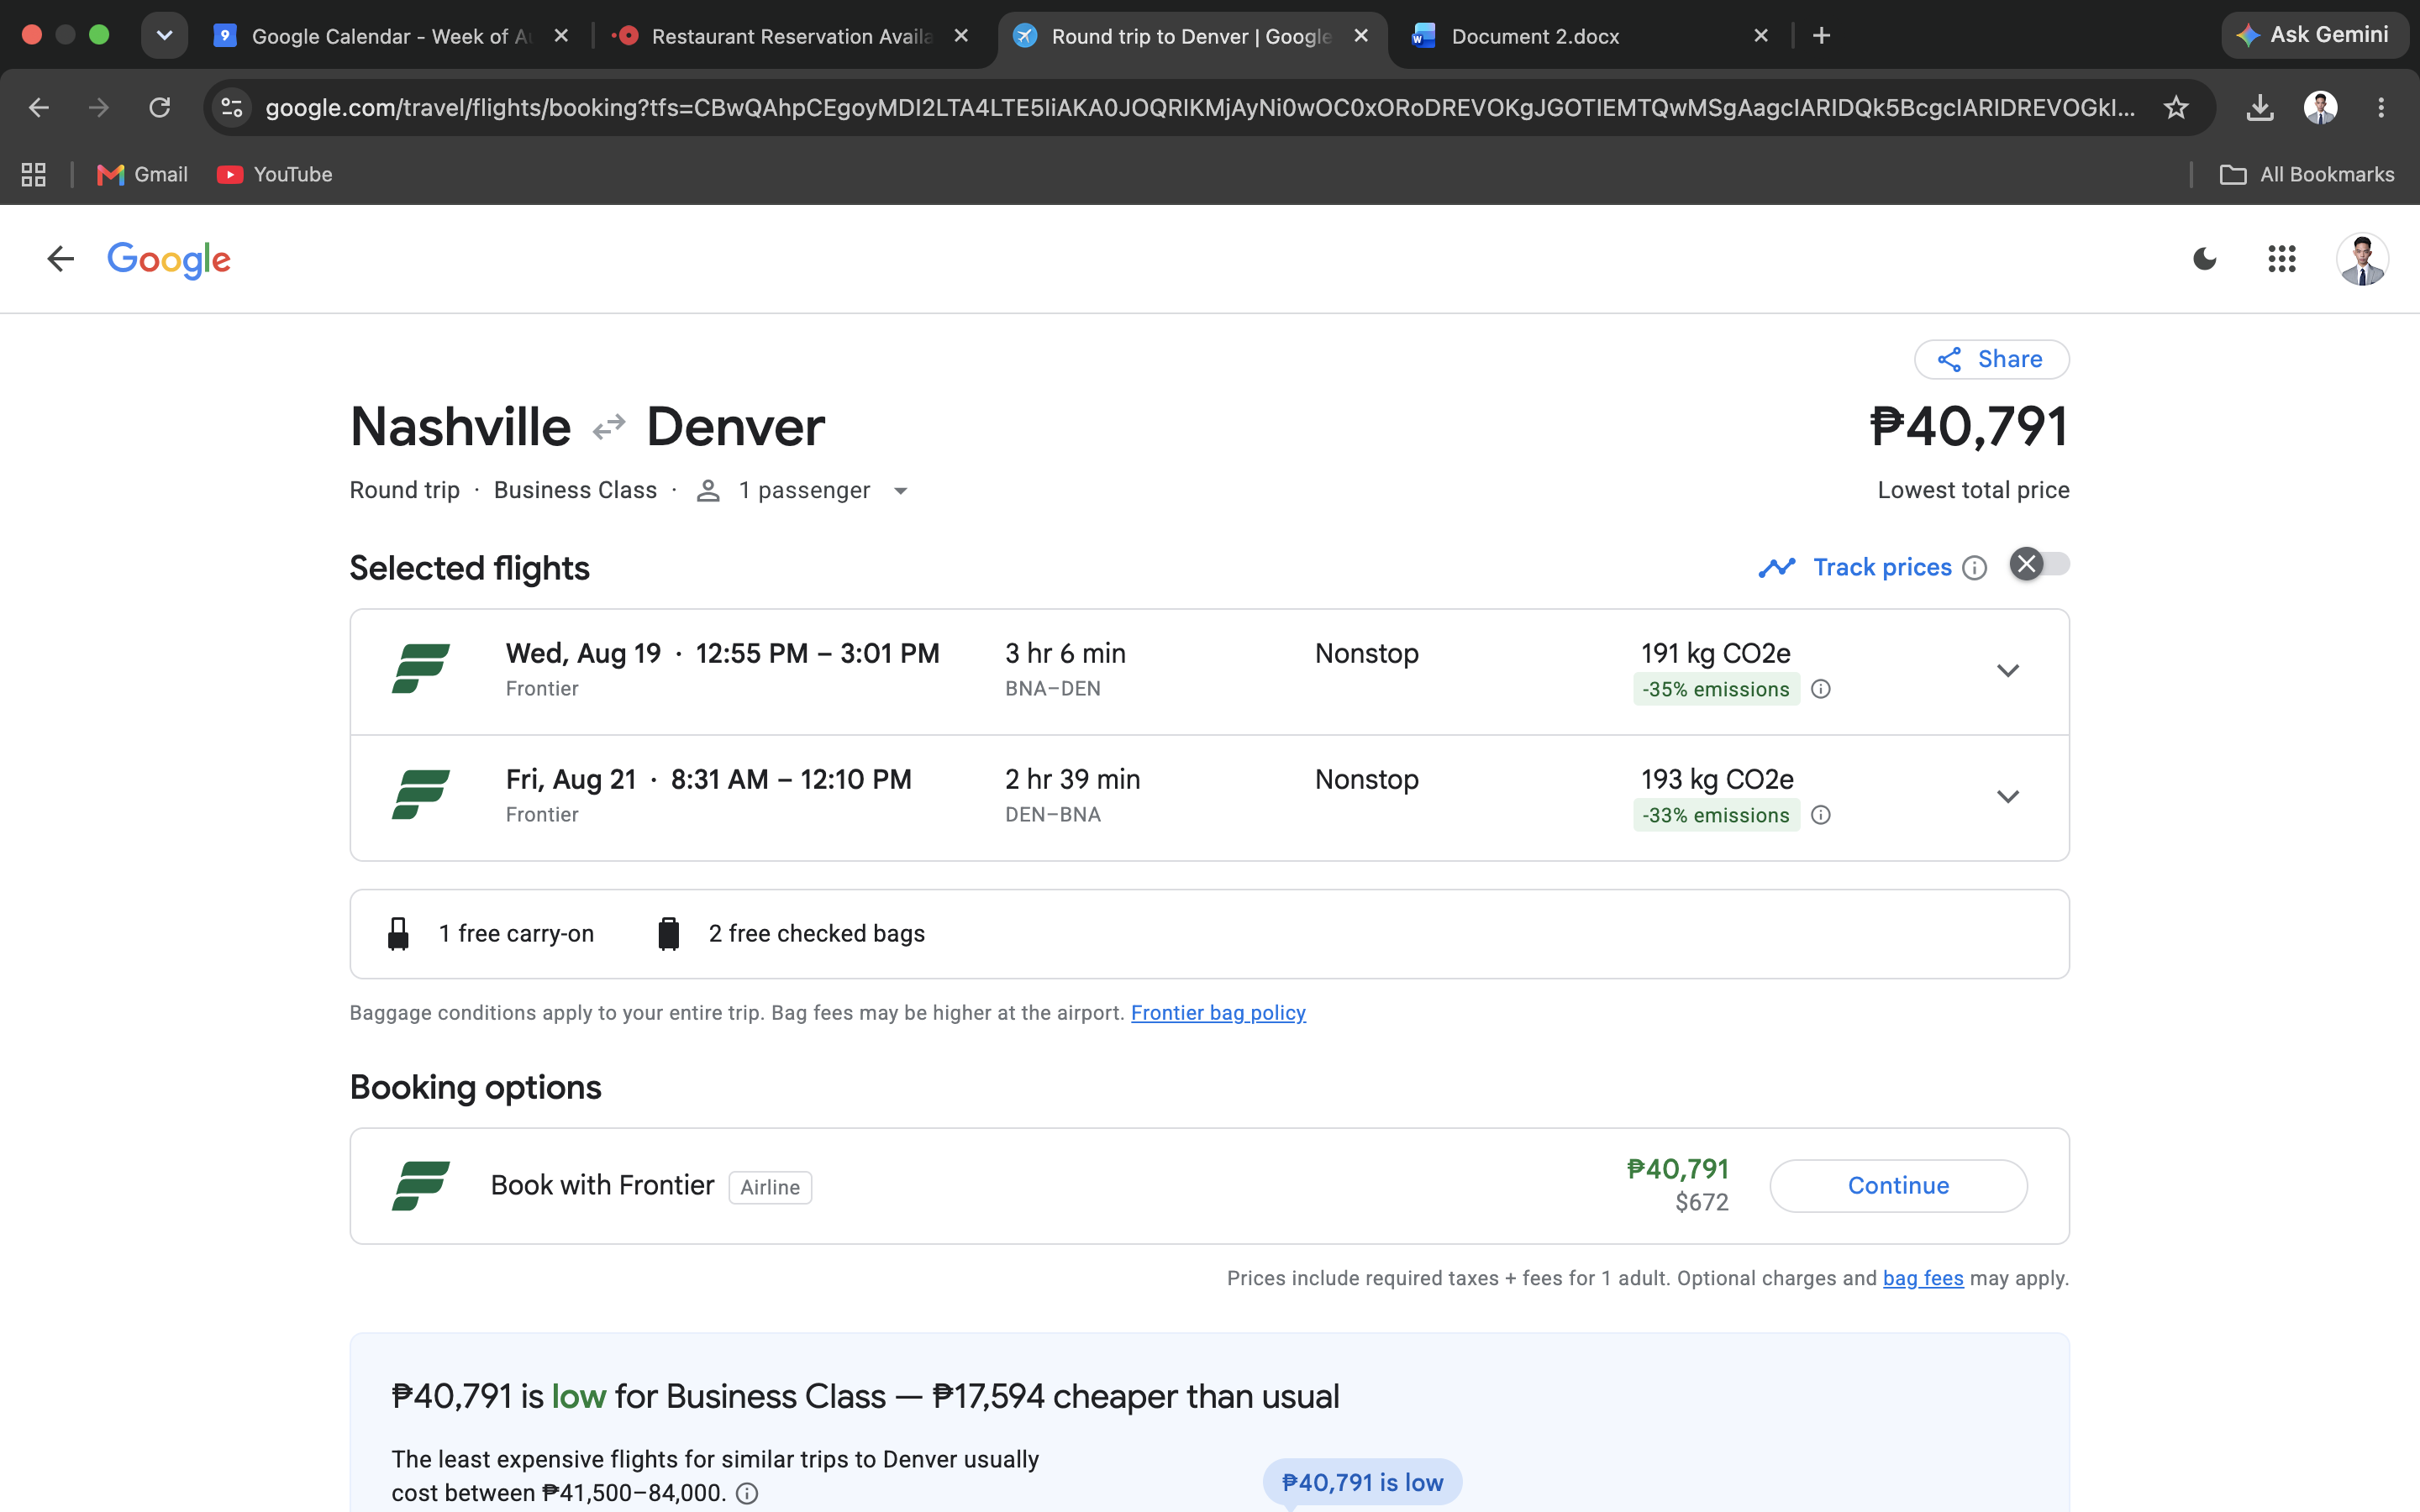The width and height of the screenshot is (2420, 1512).
Task: Reload the page
Action: point(160,107)
